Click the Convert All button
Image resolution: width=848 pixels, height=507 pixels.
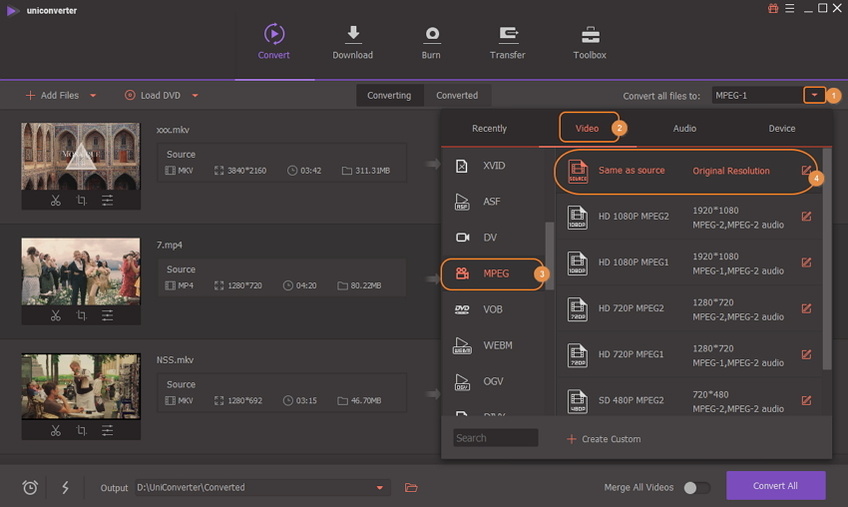tap(776, 485)
